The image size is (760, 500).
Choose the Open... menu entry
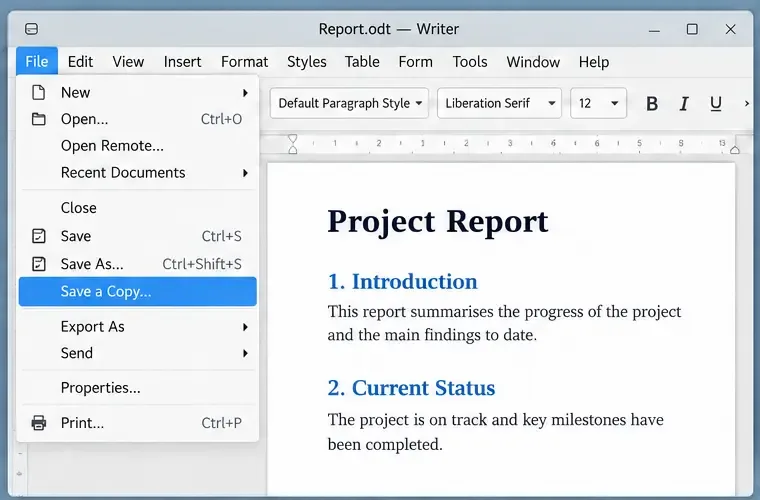click(138, 119)
